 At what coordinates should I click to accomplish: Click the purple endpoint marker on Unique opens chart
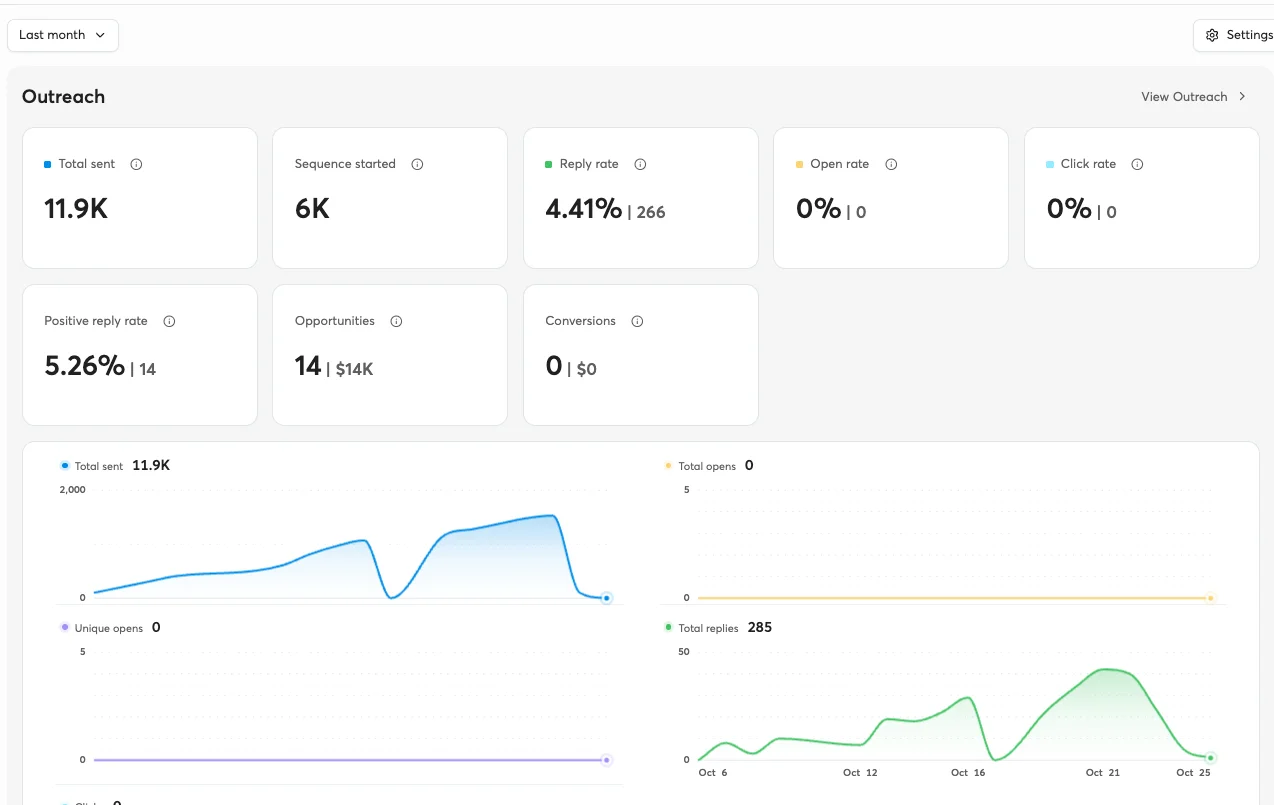tap(606, 760)
